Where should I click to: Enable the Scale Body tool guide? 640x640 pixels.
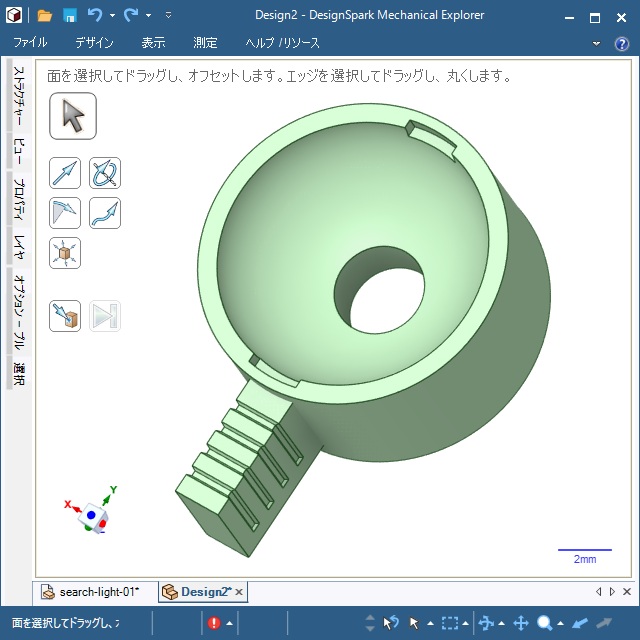pyautogui.click(x=65, y=252)
